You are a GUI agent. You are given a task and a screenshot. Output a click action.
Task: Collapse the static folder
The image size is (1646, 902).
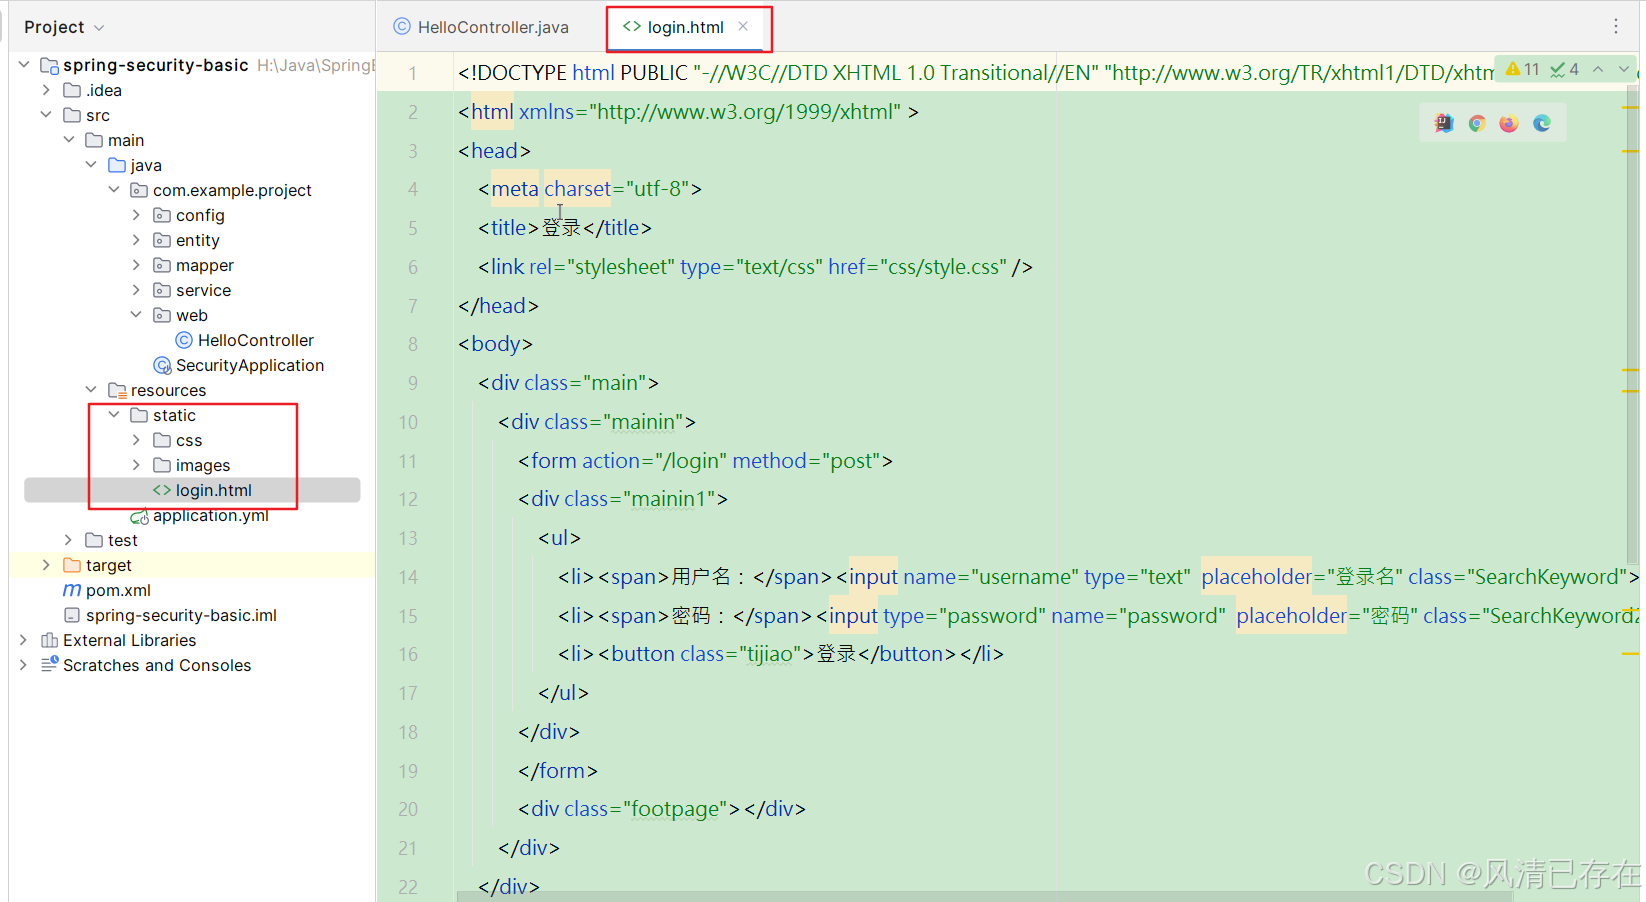pos(114,415)
